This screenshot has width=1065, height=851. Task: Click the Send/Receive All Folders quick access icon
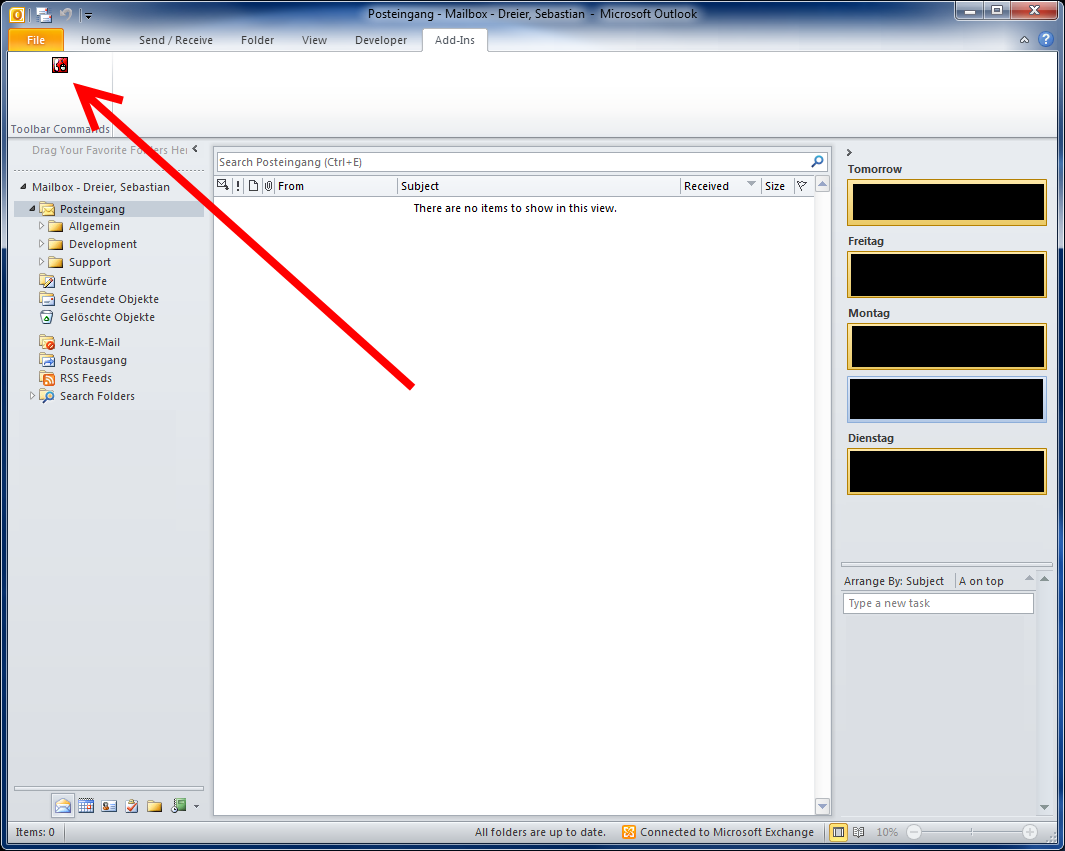coord(44,14)
